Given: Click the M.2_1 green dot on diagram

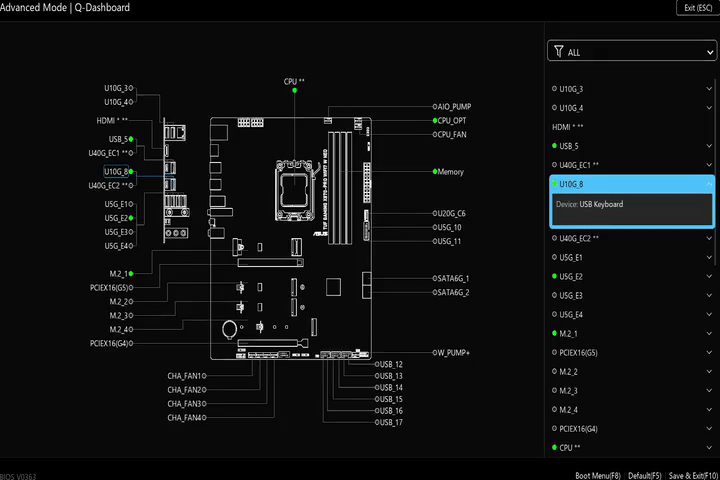Looking at the screenshot, I should click(131, 274).
